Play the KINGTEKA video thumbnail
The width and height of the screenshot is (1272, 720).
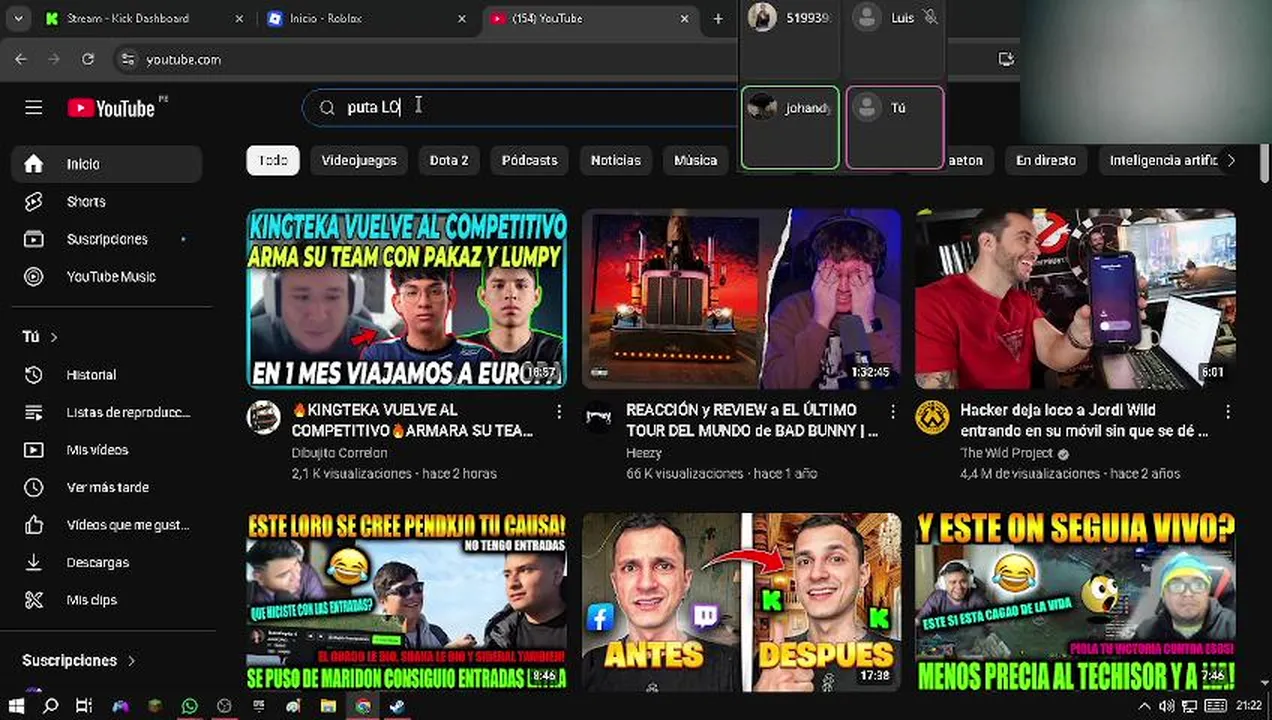pos(407,299)
